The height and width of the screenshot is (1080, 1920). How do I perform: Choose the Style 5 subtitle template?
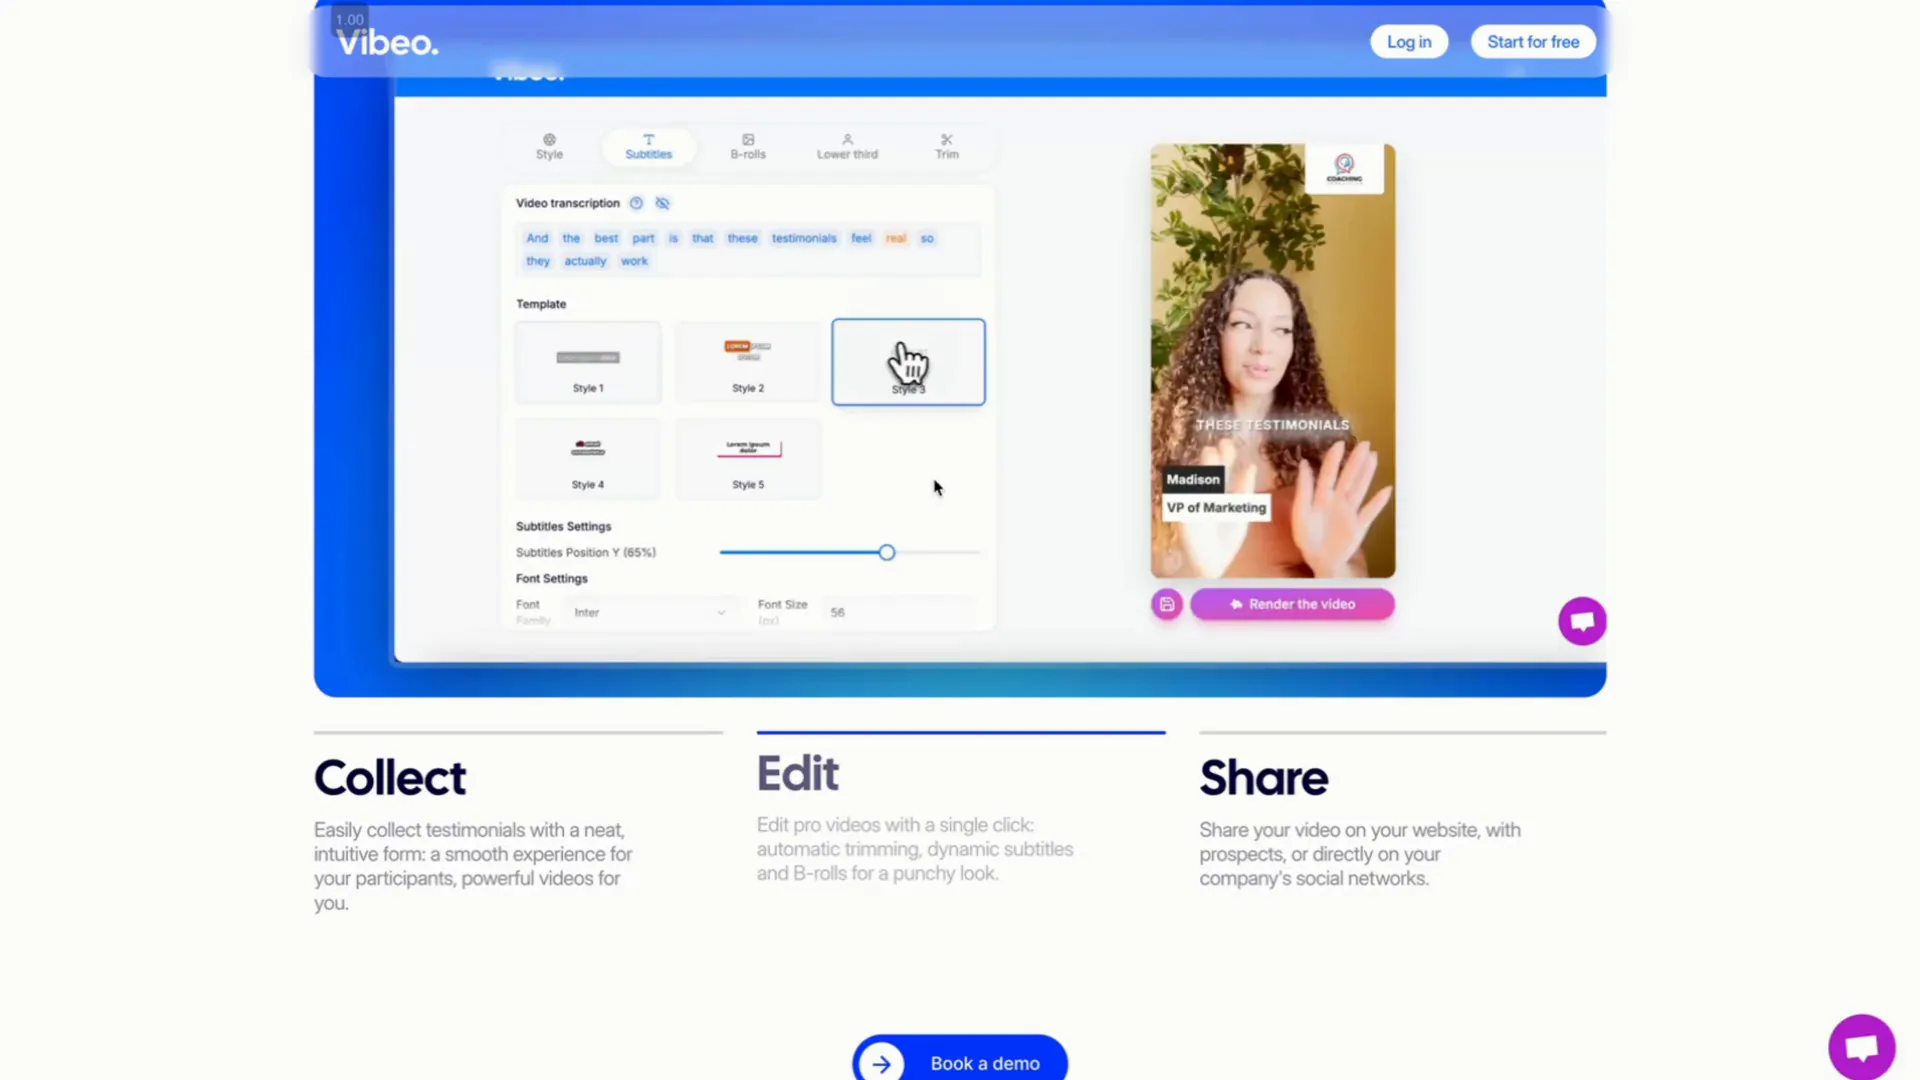click(x=748, y=459)
